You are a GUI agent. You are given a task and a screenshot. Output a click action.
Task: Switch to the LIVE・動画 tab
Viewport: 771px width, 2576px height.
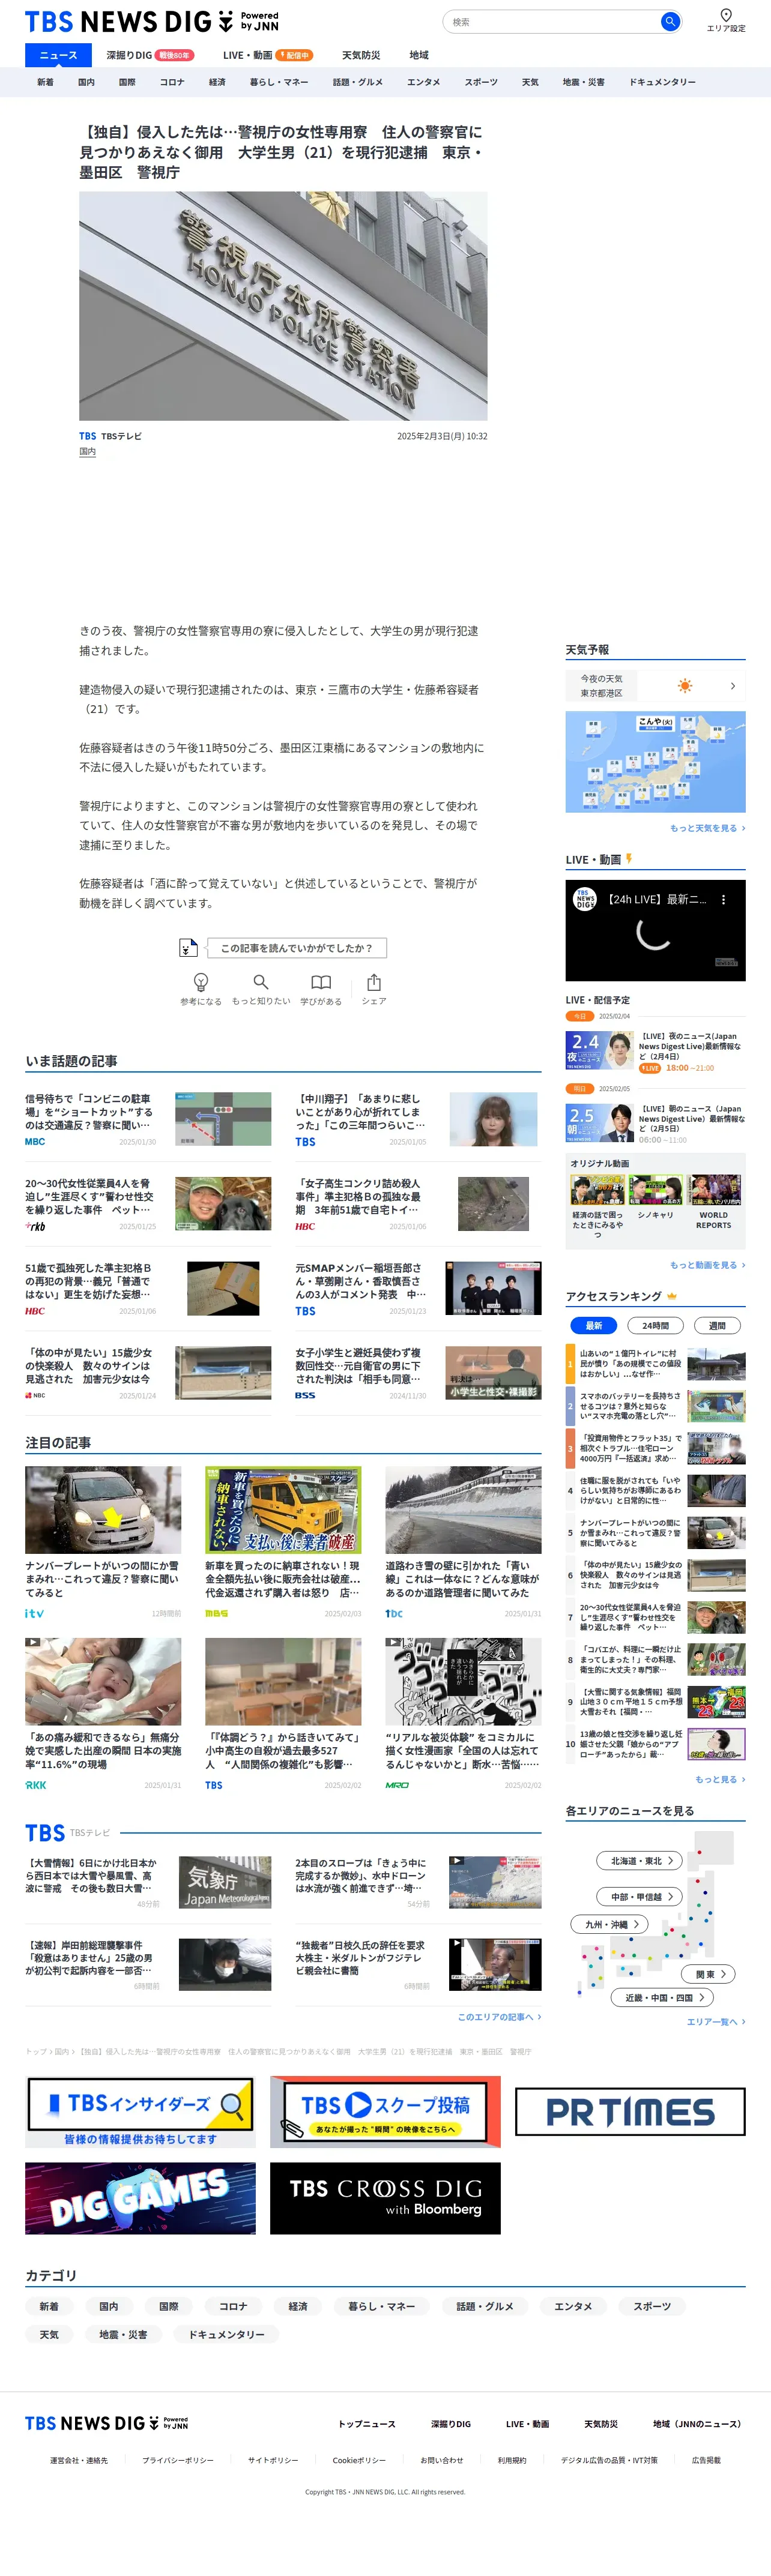point(267,55)
